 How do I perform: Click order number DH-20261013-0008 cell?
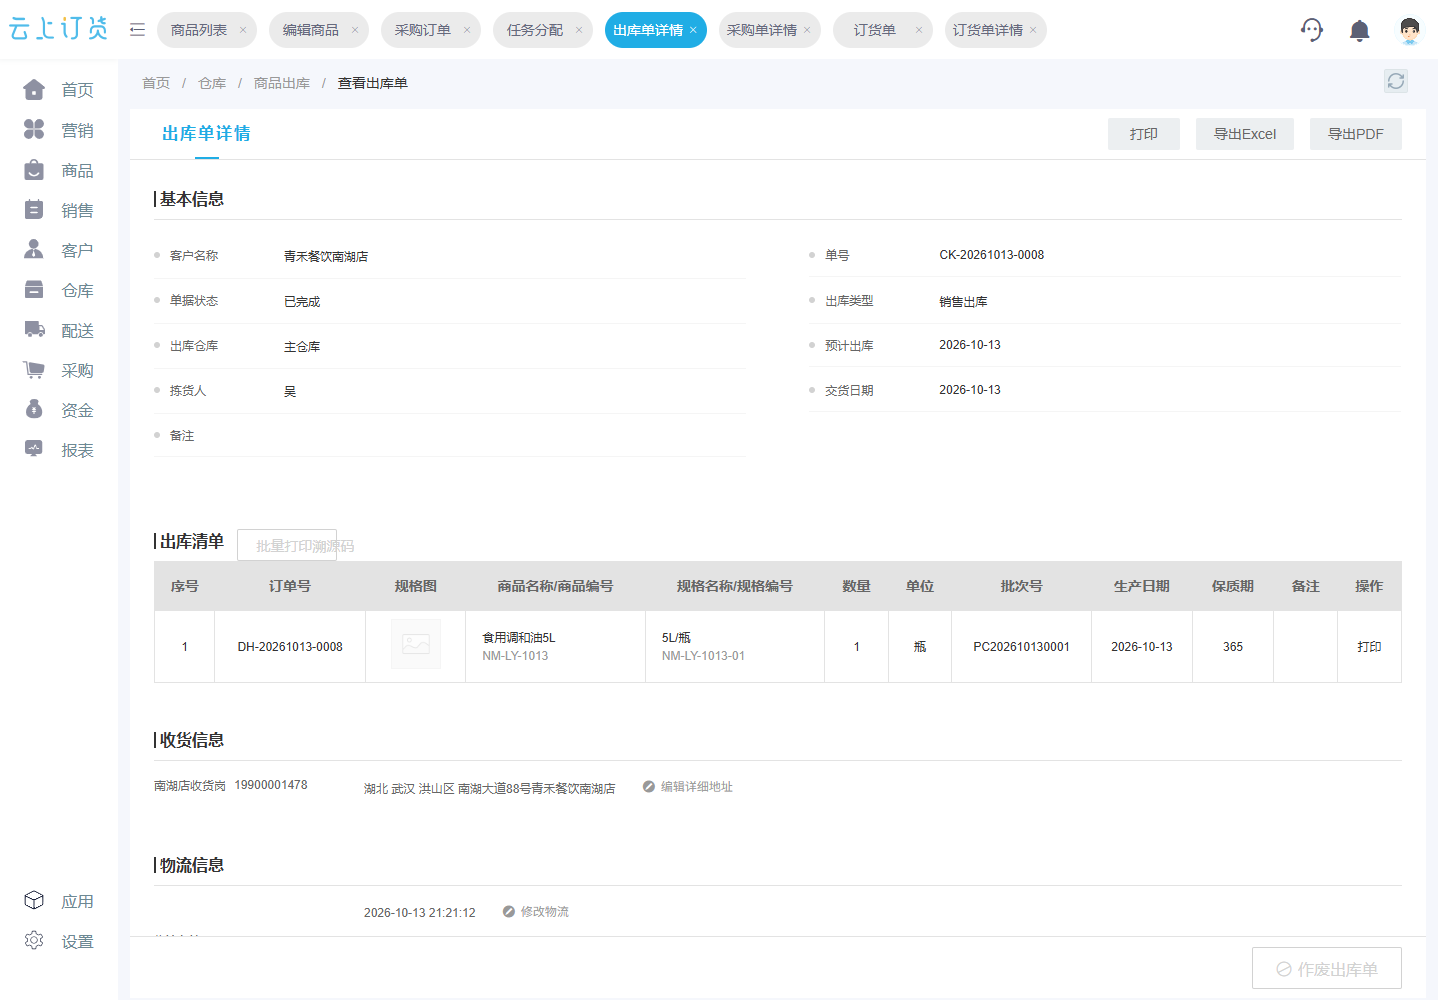click(290, 647)
